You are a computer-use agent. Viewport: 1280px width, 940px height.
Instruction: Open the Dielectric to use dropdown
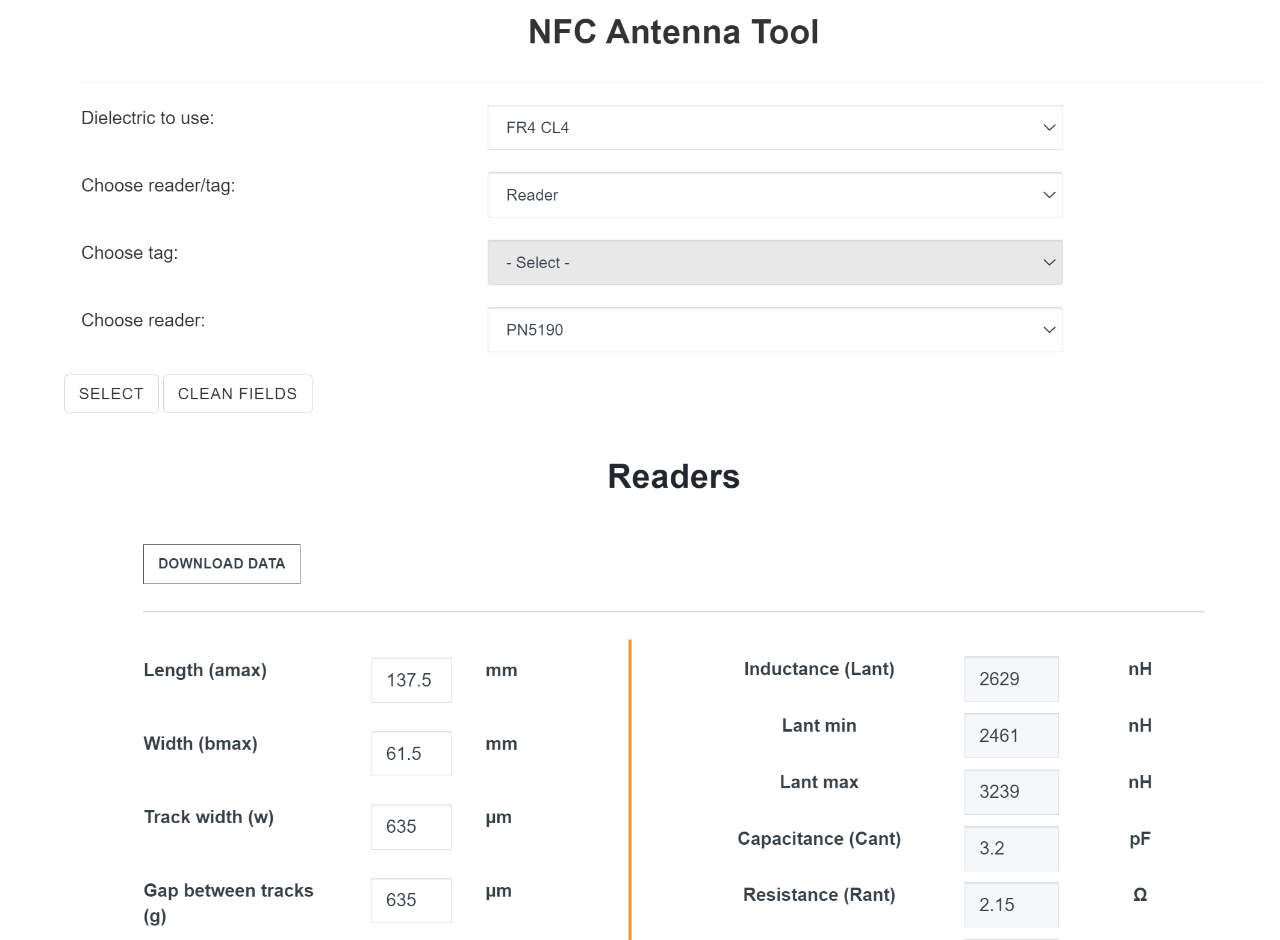coord(774,128)
